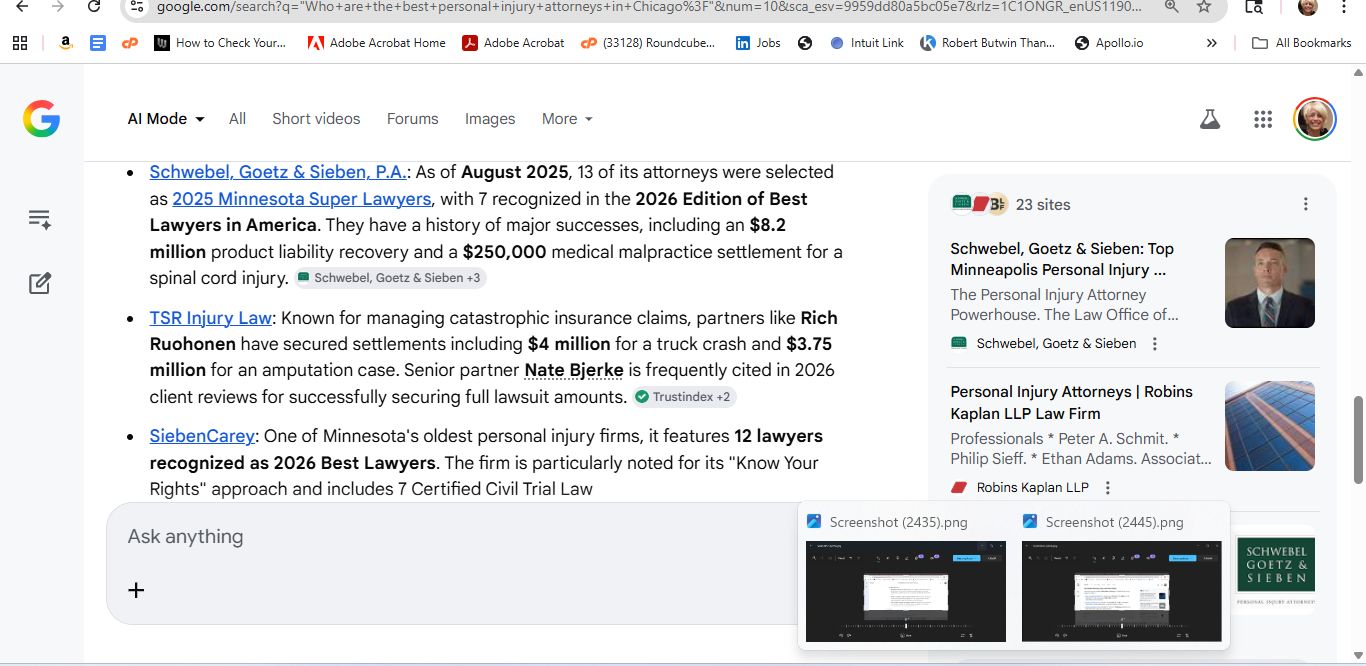This screenshot has width=1366, height=666.
Task: Open the Google Docs bookmark icon
Action: (97, 43)
